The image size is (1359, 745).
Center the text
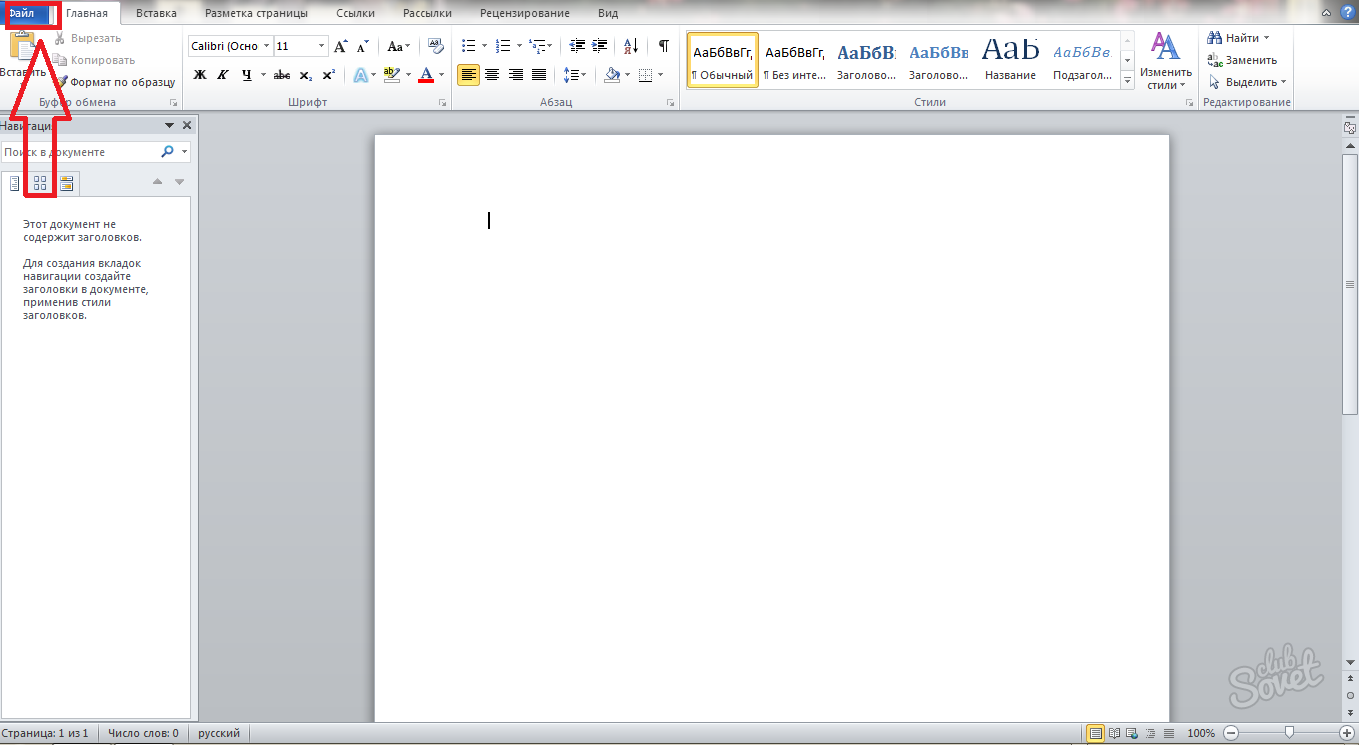tap(492, 74)
